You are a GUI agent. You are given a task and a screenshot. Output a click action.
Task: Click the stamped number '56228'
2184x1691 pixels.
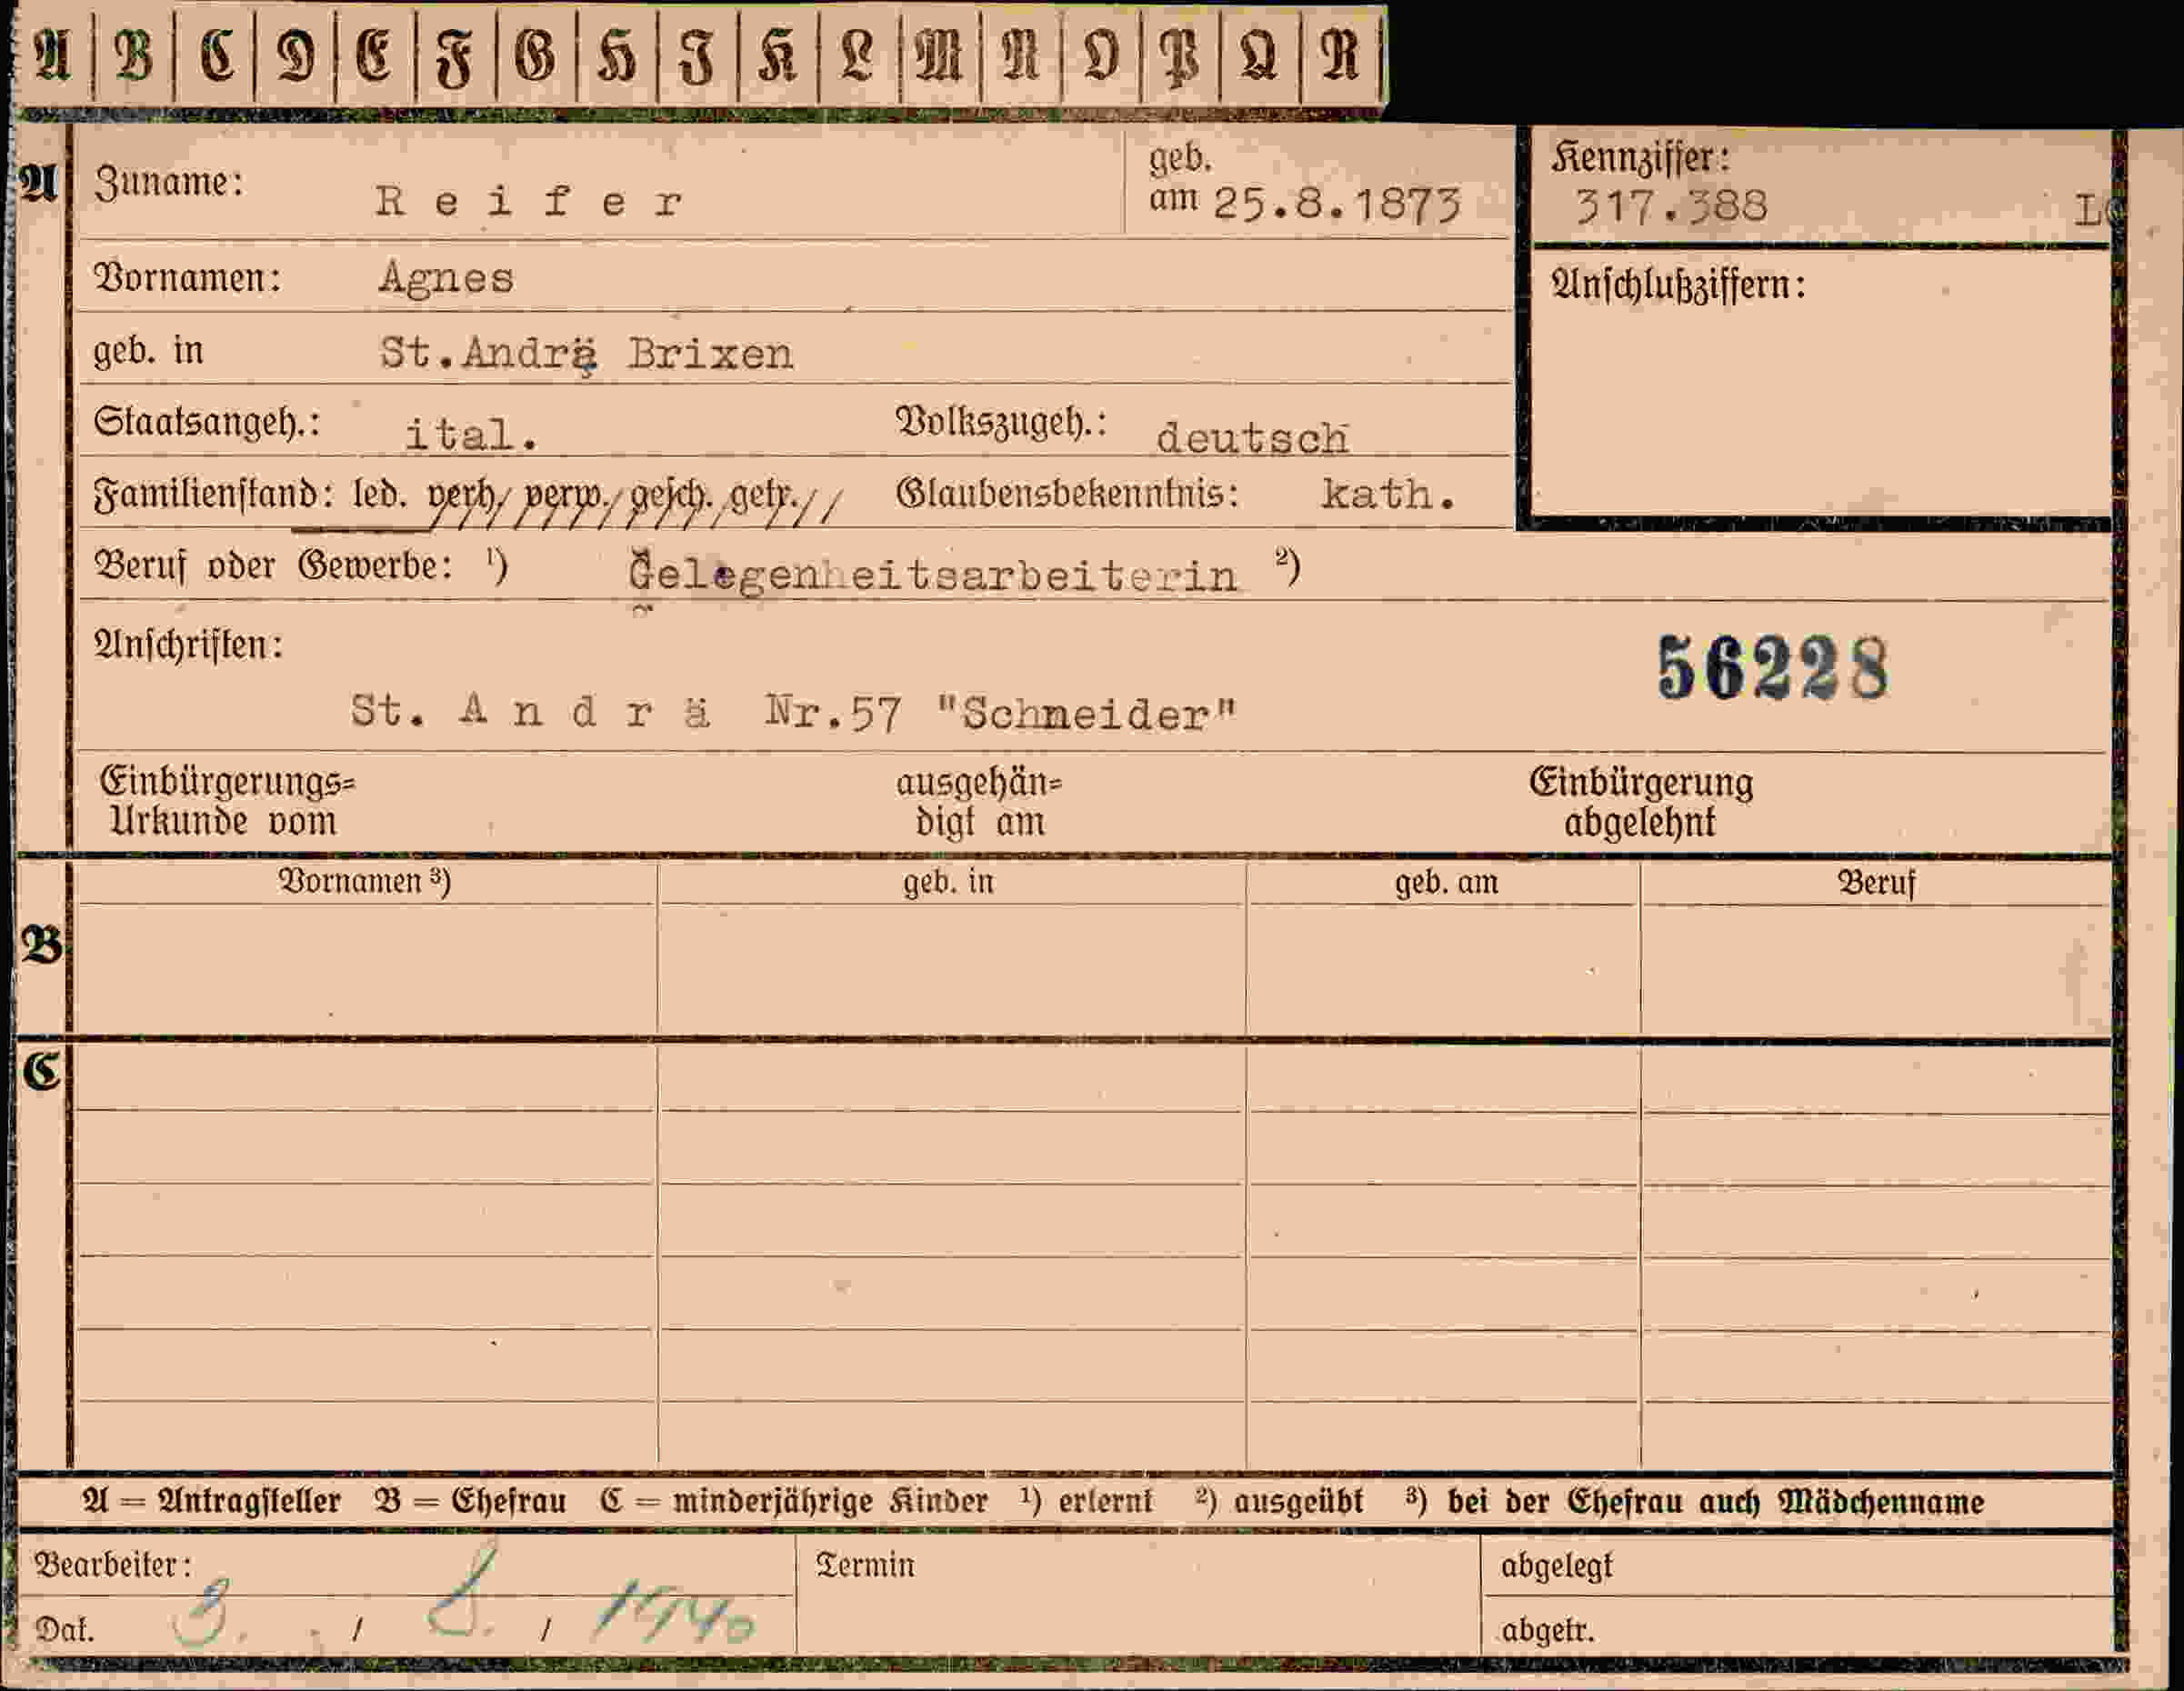click(1773, 669)
